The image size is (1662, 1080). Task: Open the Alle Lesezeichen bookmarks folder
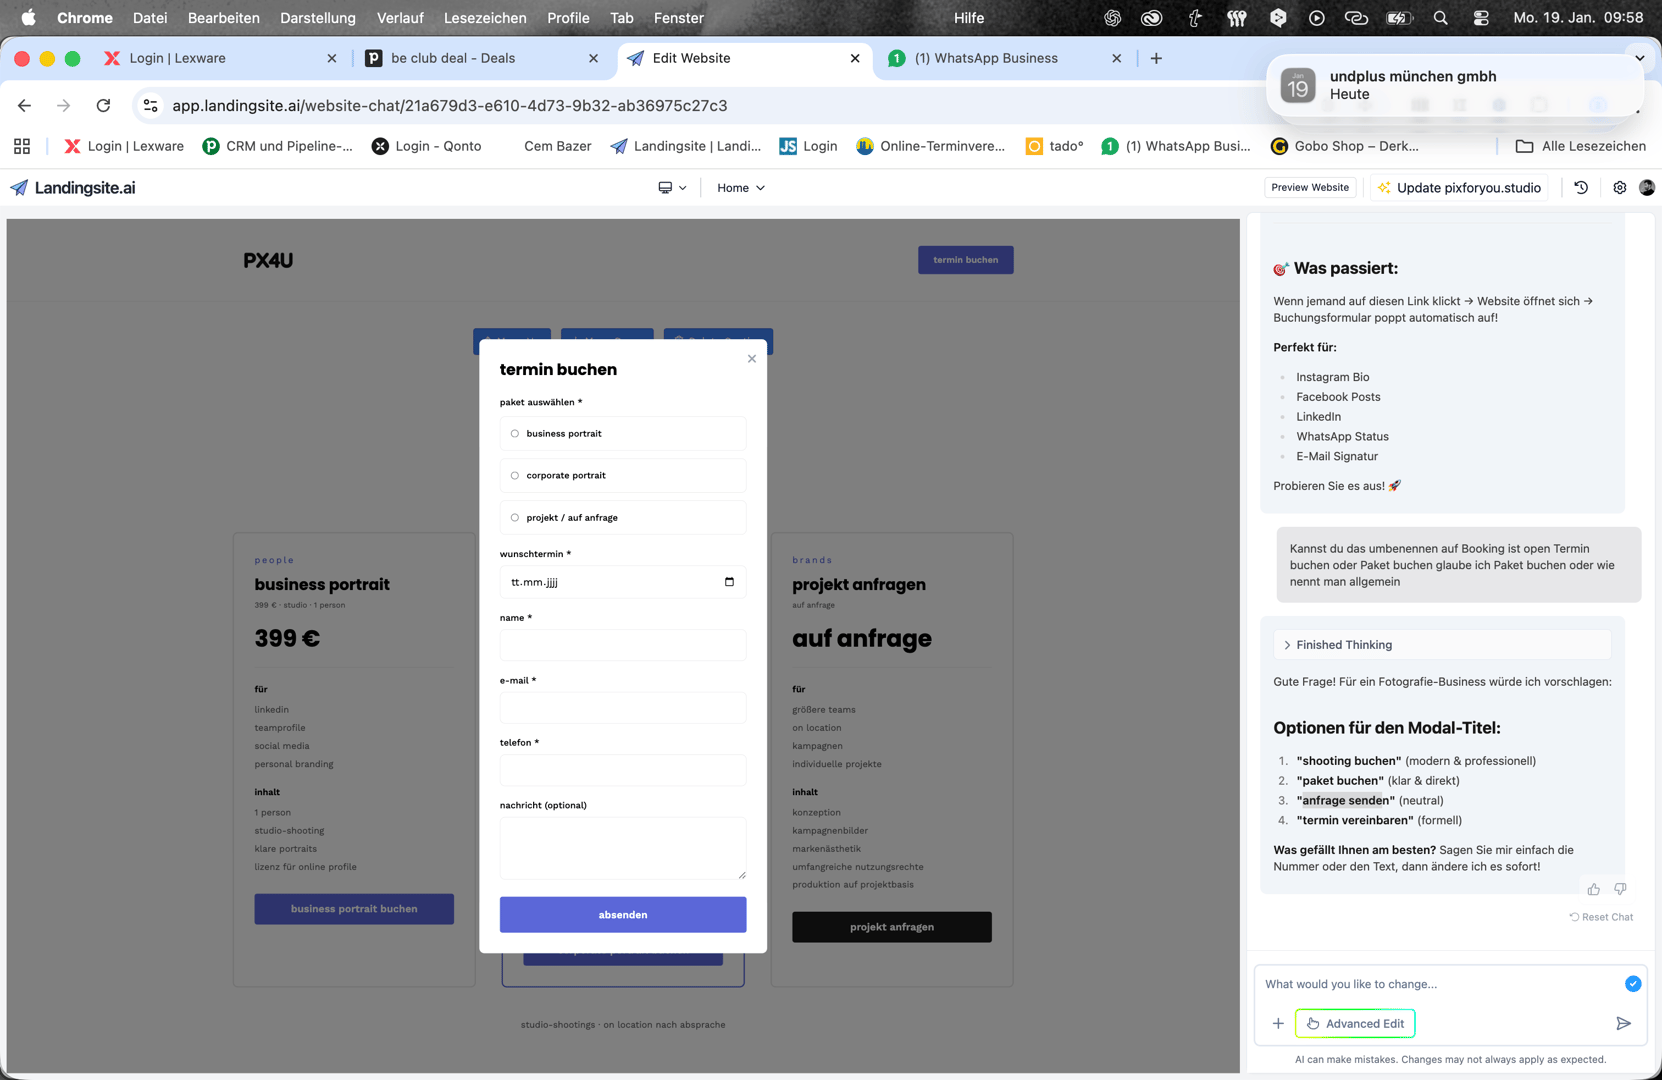pos(1580,146)
